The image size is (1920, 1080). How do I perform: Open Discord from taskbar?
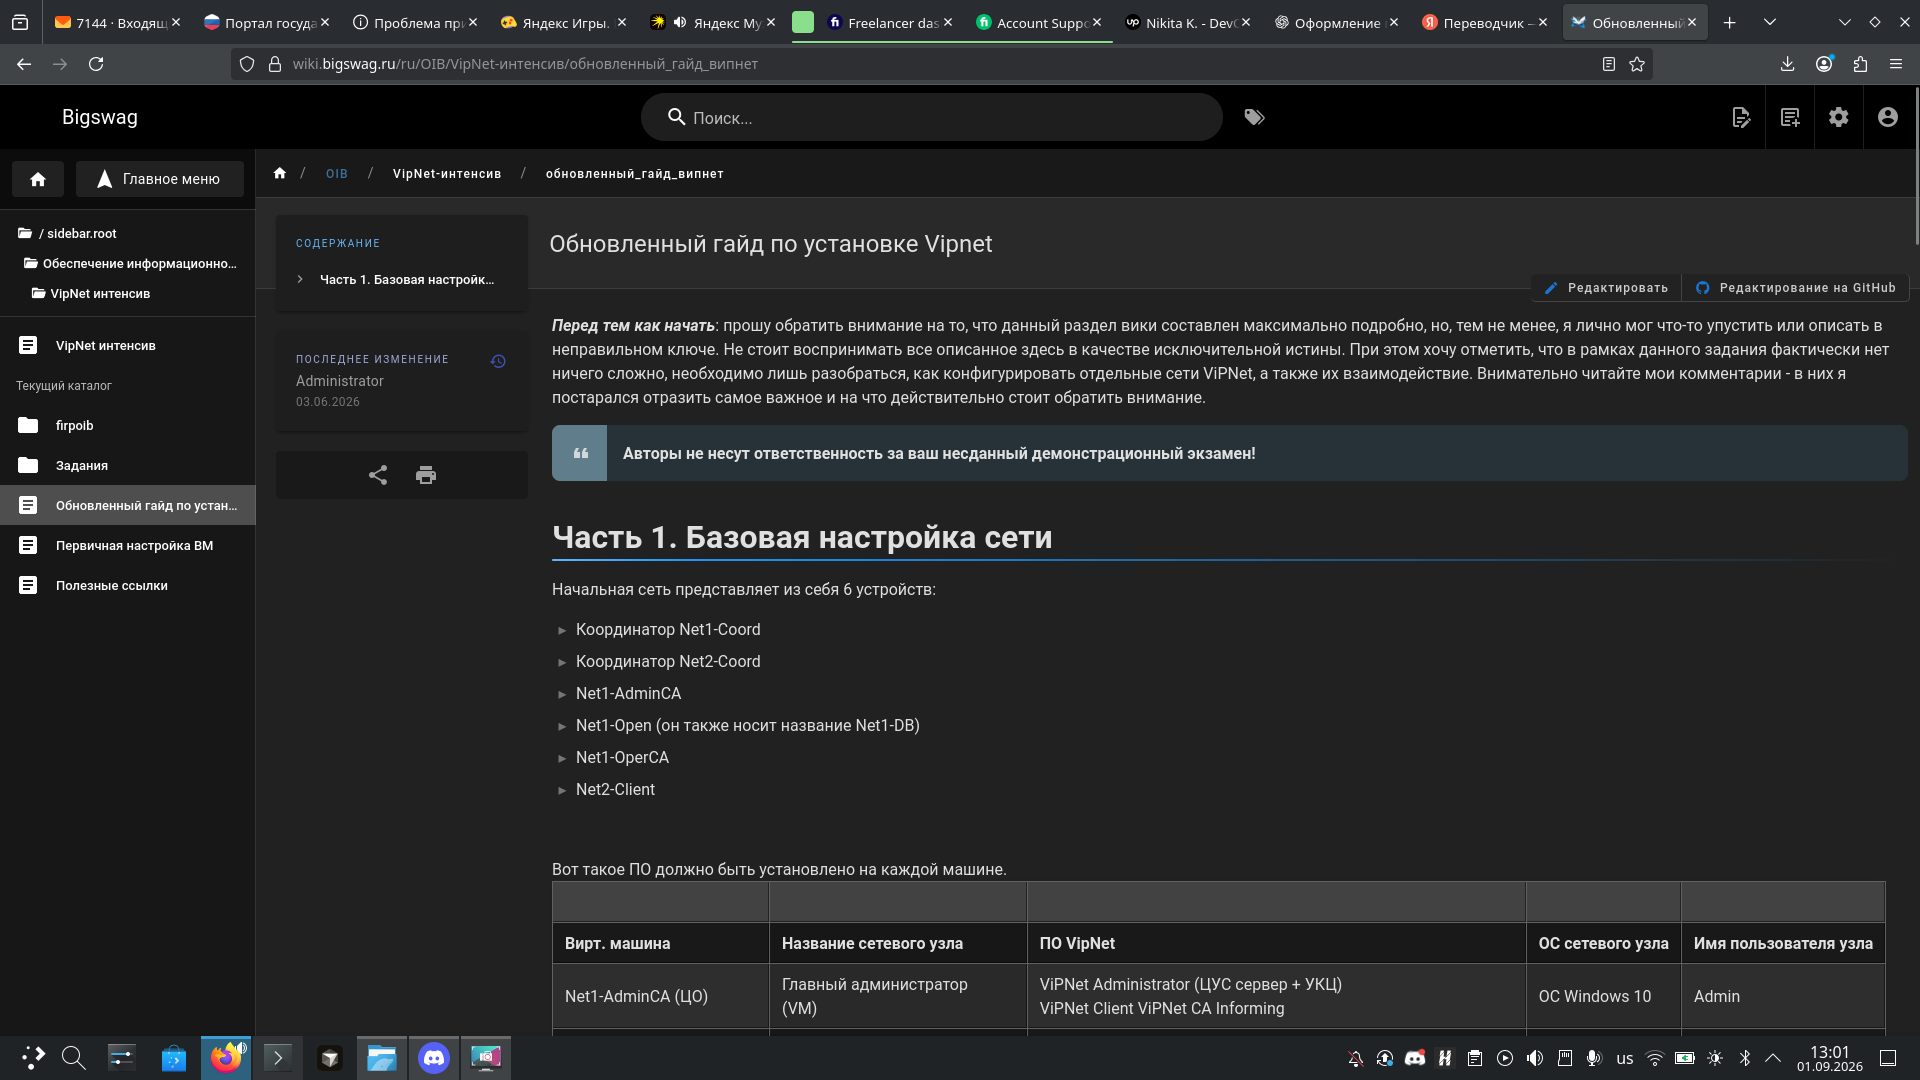pos(434,1058)
